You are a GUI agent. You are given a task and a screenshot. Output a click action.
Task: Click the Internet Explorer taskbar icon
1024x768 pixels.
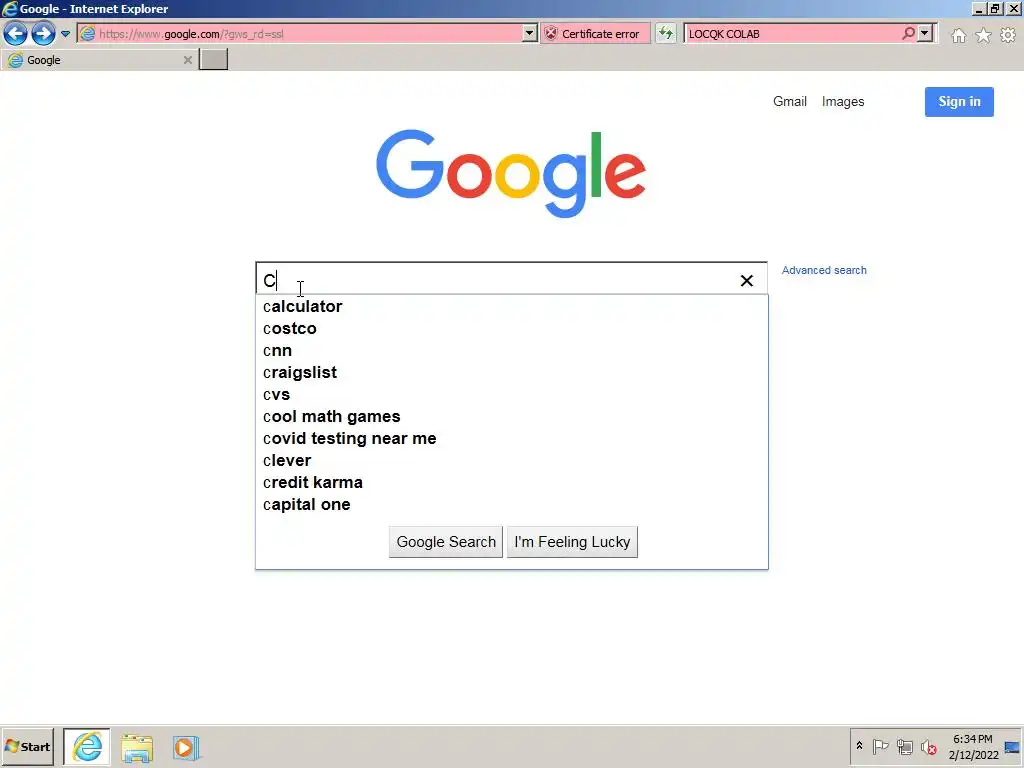tap(87, 746)
